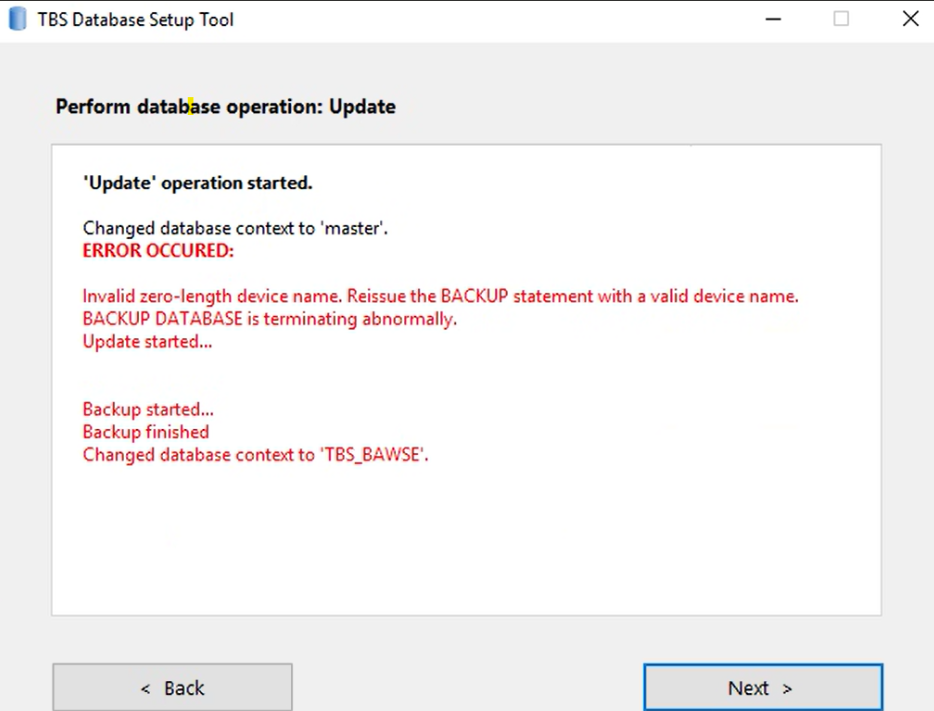Return to previous step via Back button
This screenshot has height=711, width=934.
click(172, 687)
